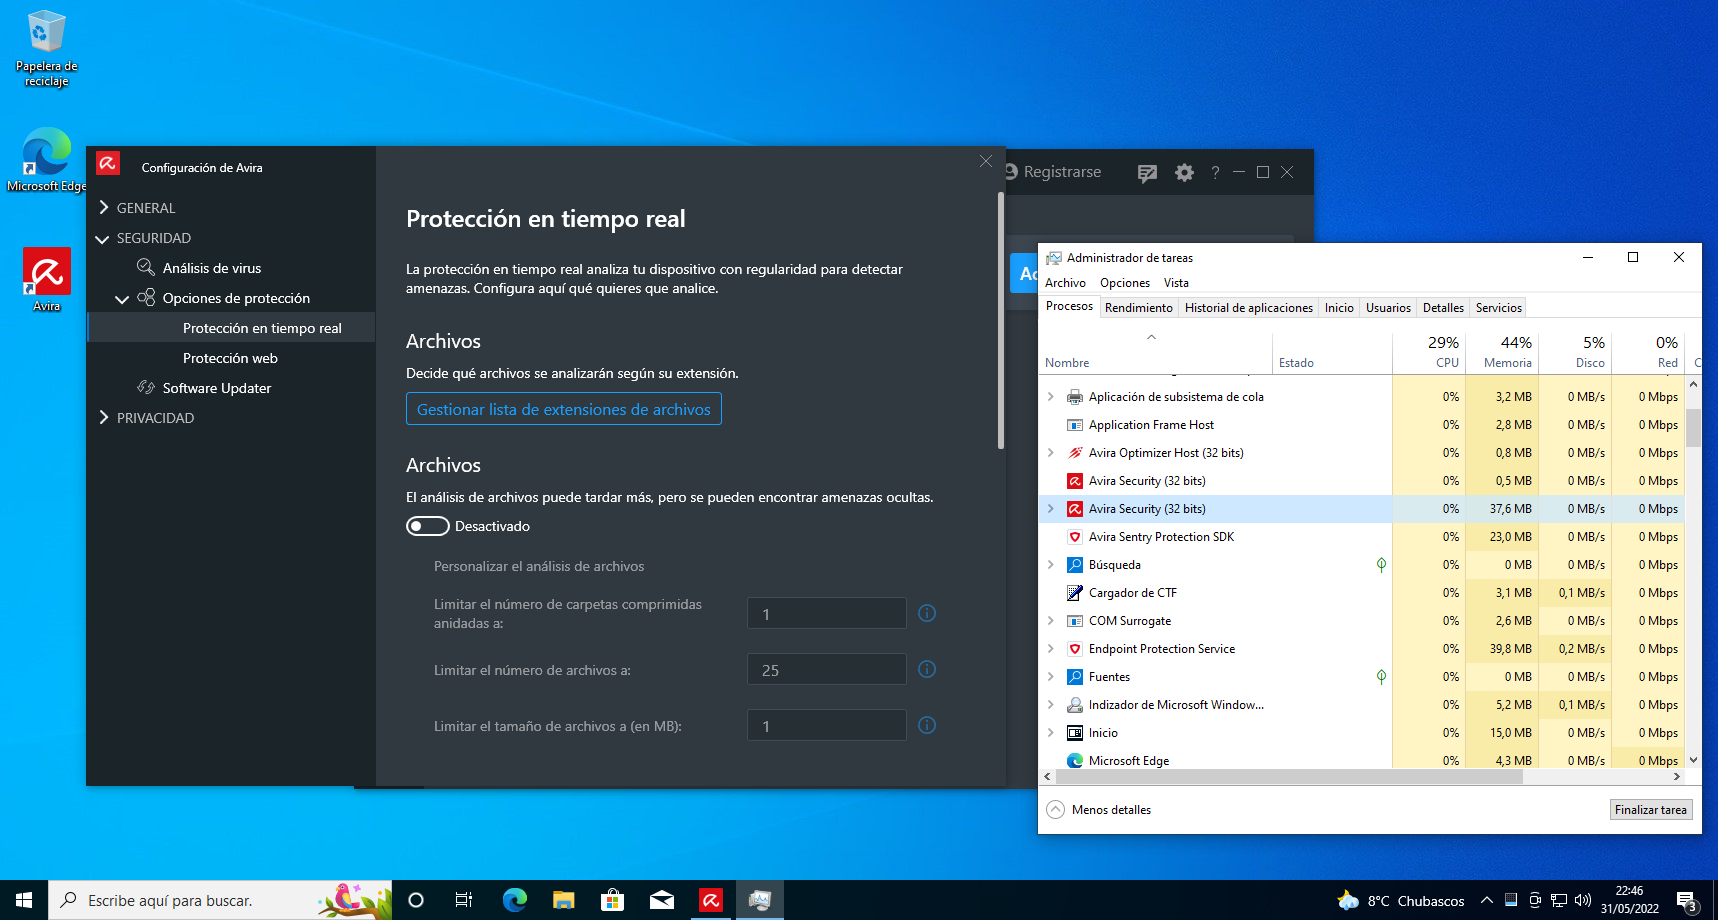This screenshot has width=1718, height=920.
Task: Open the Vista menu in Task Manager
Action: [x=1176, y=283]
